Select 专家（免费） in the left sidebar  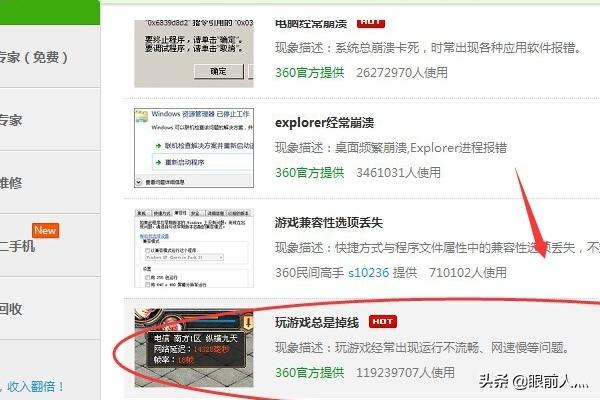32,57
